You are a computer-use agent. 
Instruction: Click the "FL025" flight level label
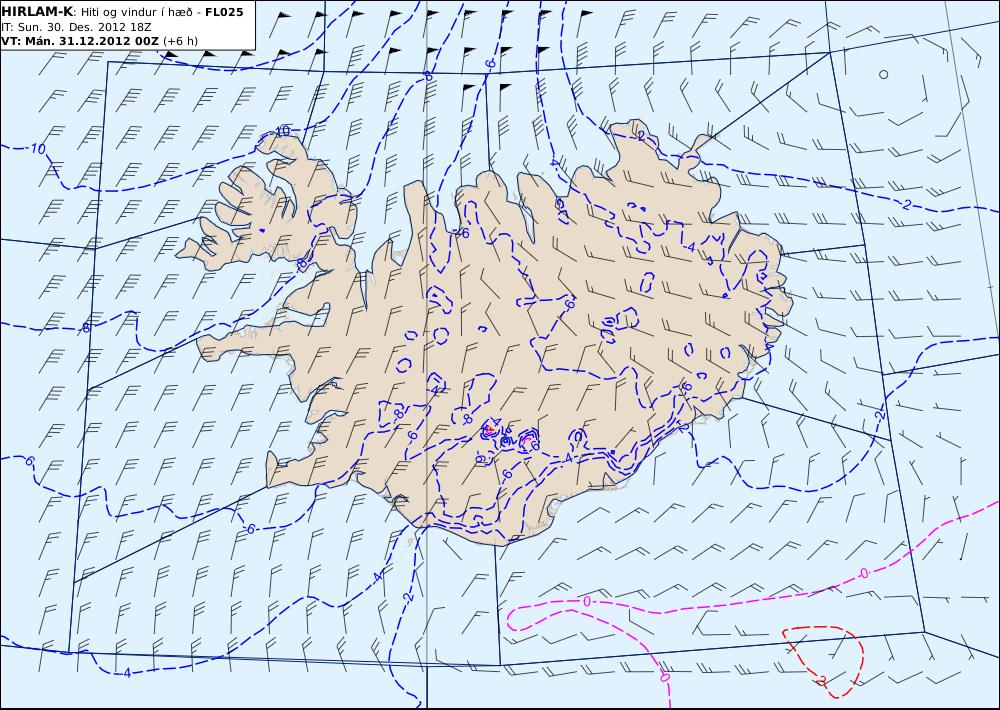click(224, 12)
